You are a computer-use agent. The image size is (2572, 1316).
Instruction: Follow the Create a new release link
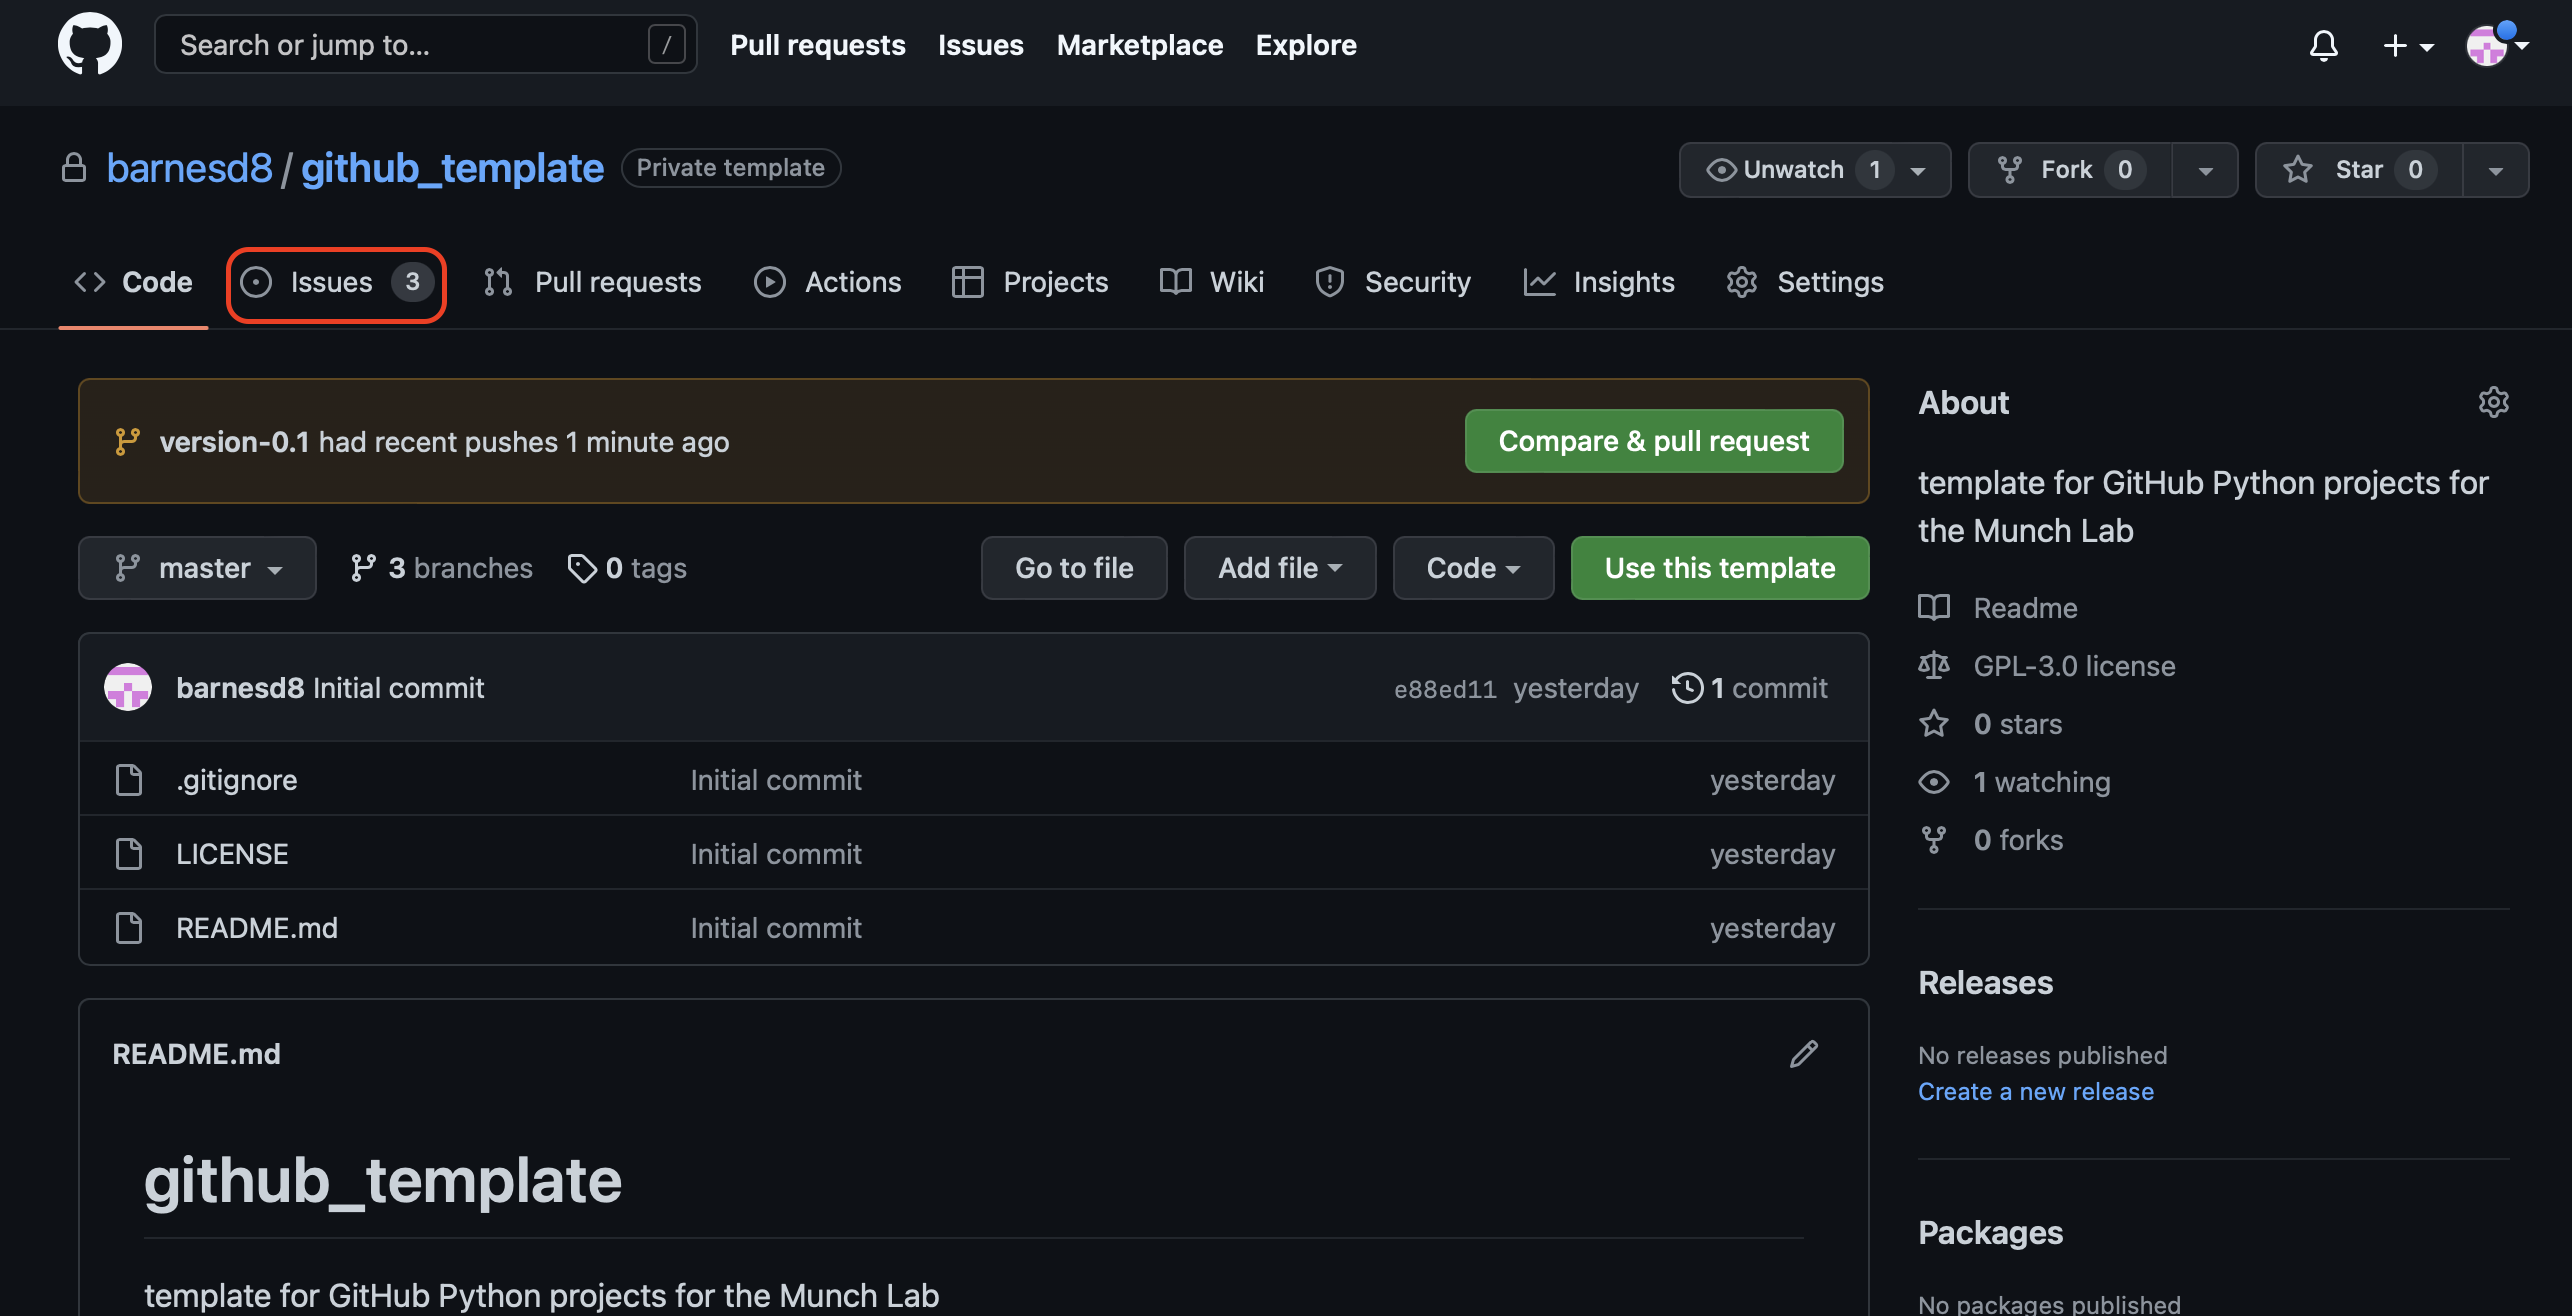2035,1091
